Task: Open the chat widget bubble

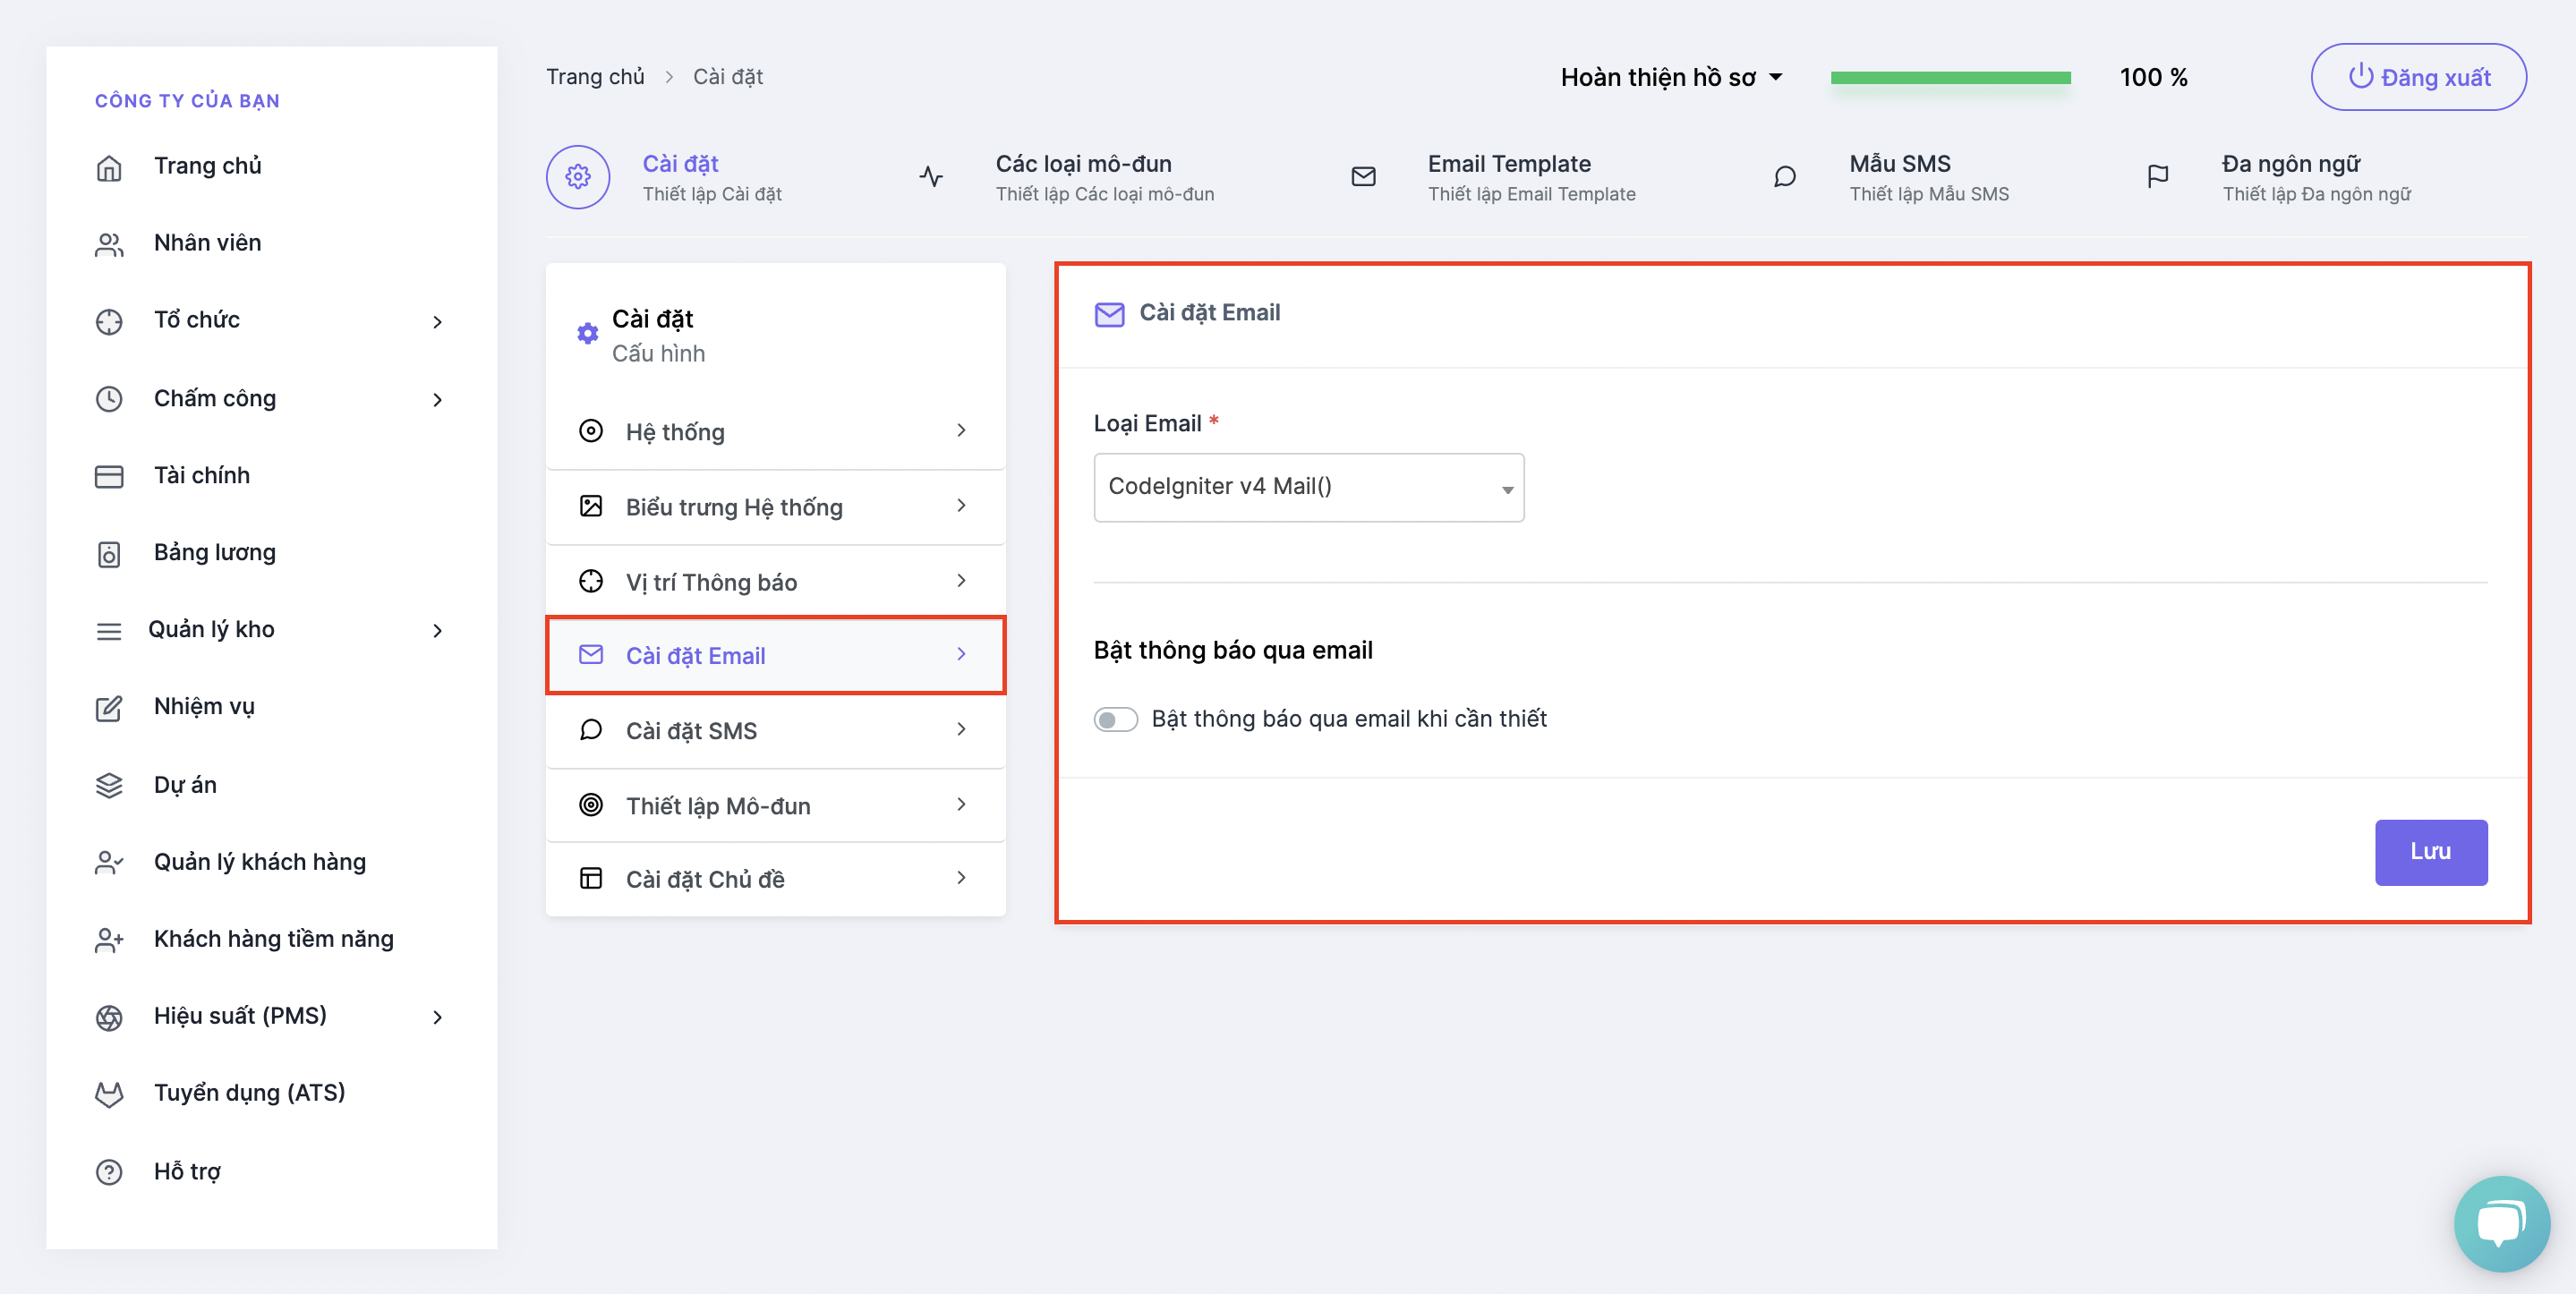Action: coord(2501,1223)
